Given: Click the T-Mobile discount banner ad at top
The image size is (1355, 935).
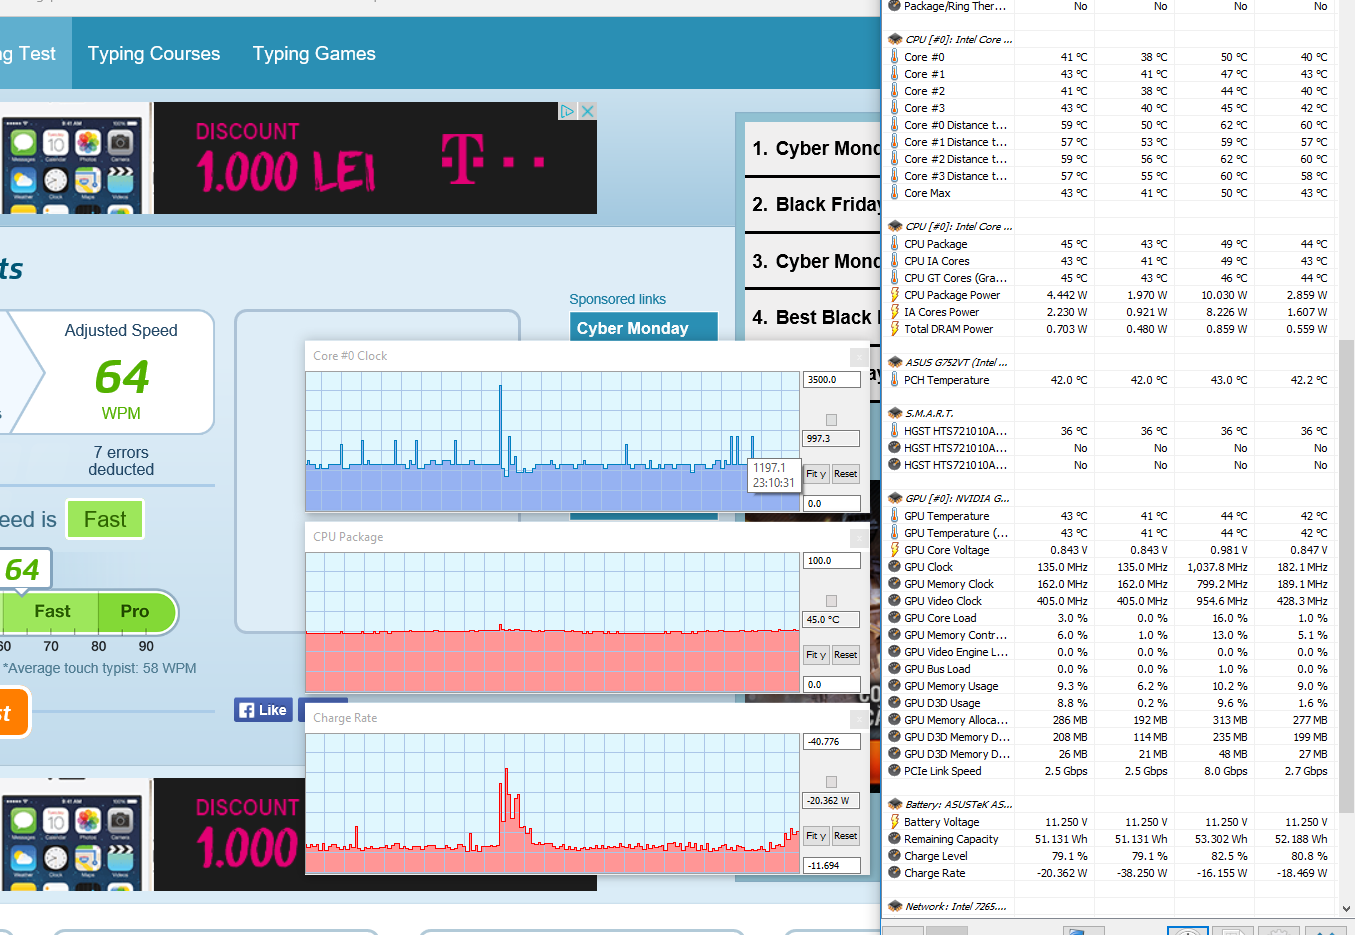Looking at the screenshot, I should coord(375,158).
